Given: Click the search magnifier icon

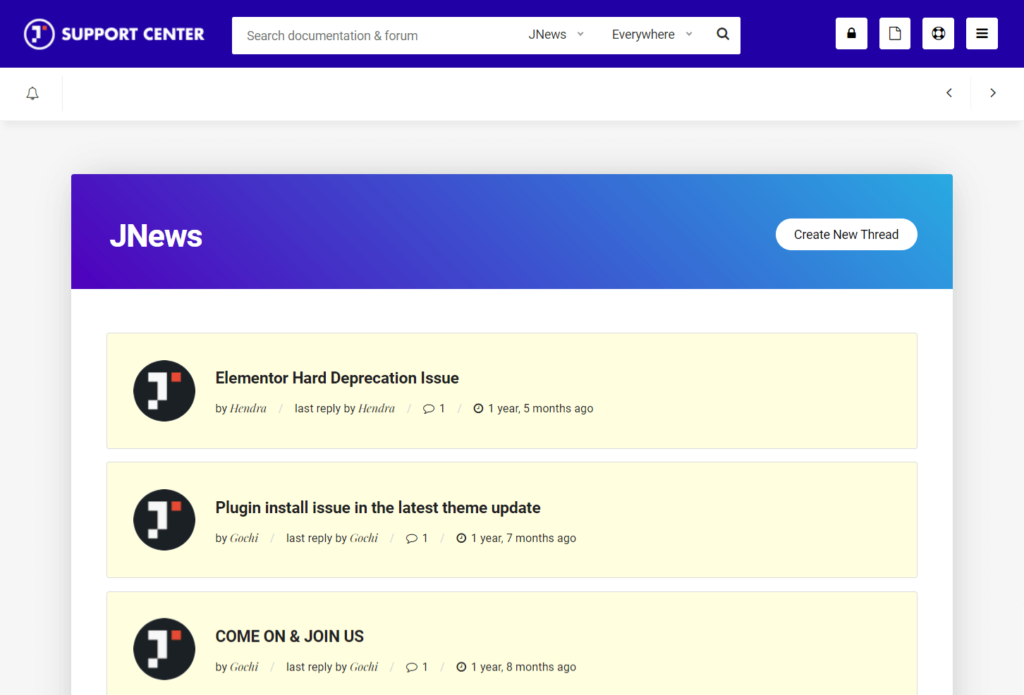Looking at the screenshot, I should 722,34.
